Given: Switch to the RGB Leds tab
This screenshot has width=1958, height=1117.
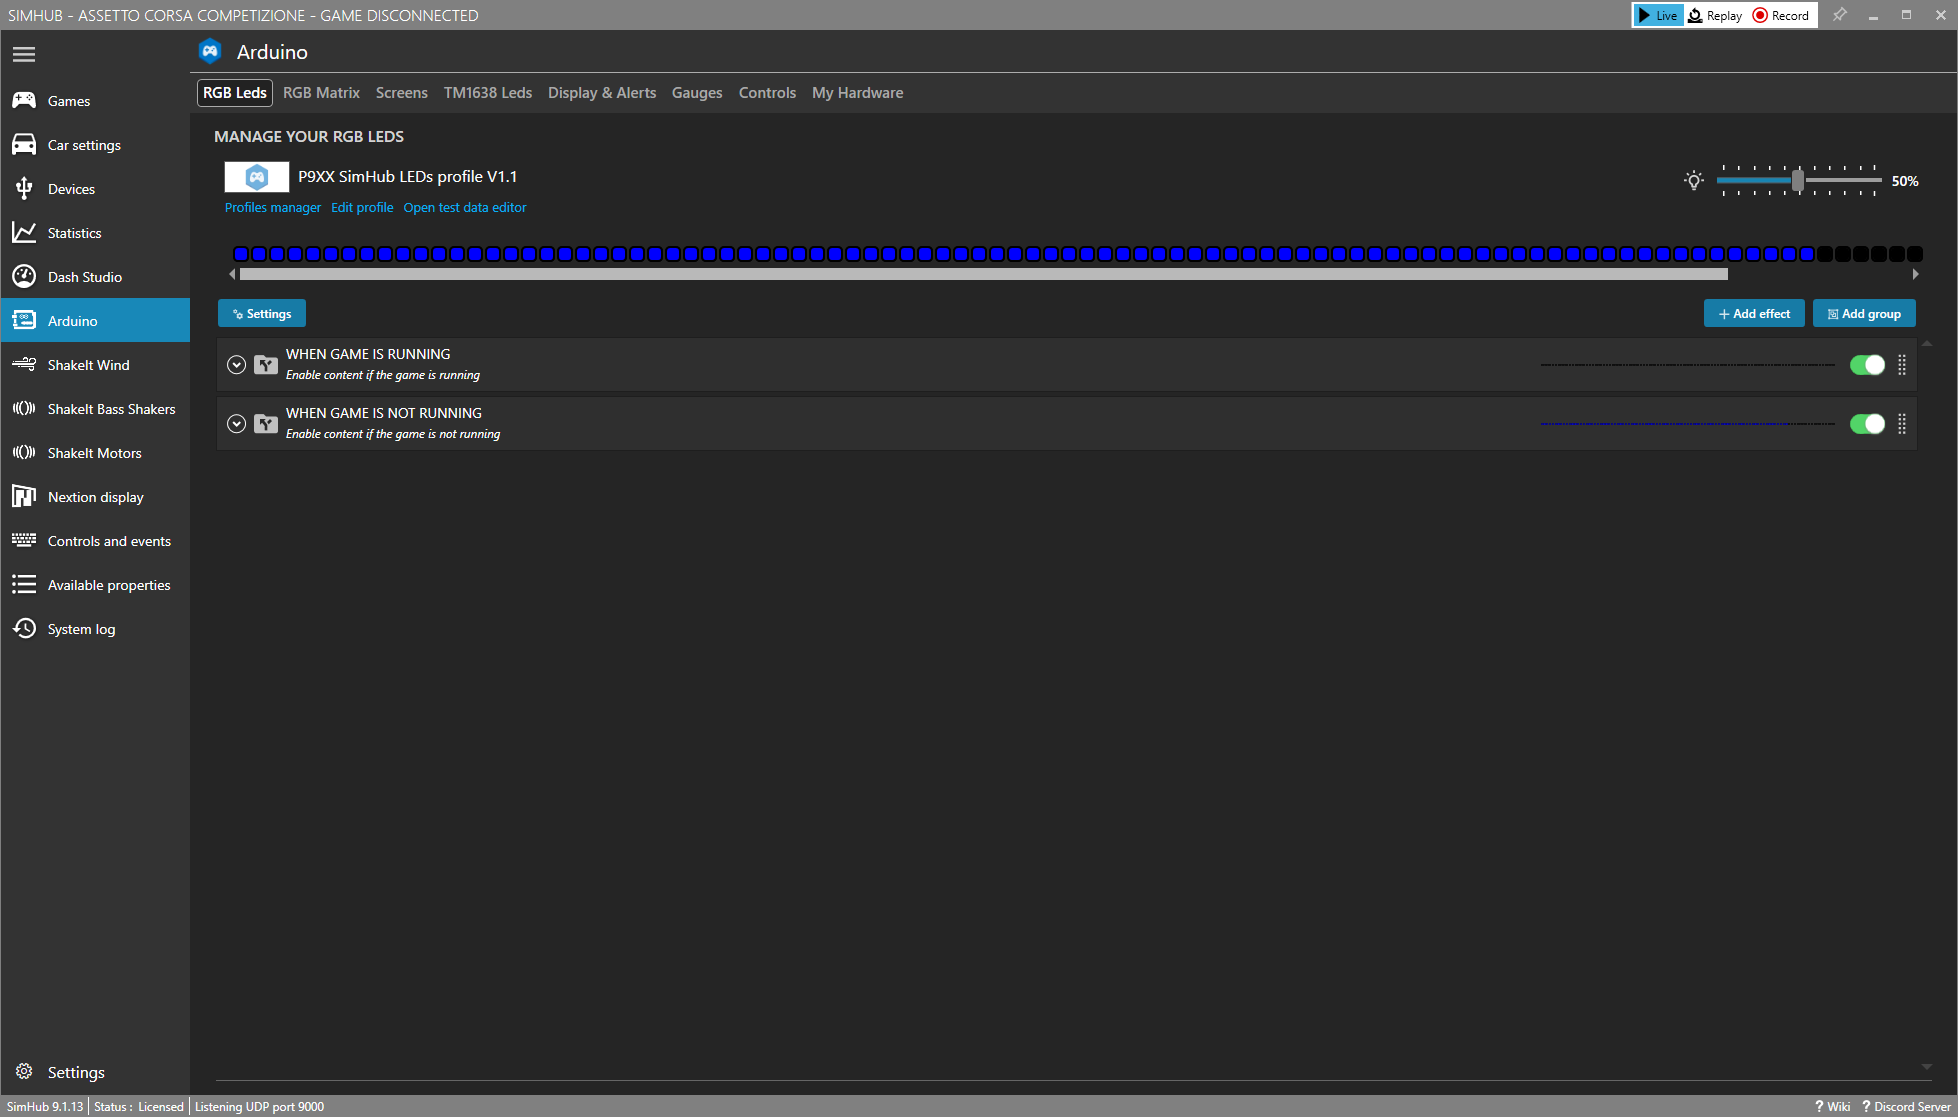Looking at the screenshot, I should coord(235,93).
